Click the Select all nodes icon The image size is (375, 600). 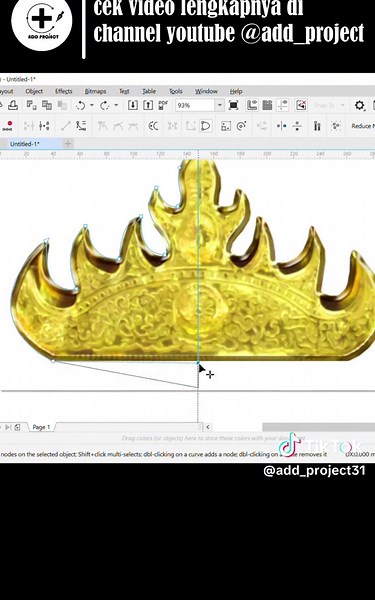tap(336, 126)
